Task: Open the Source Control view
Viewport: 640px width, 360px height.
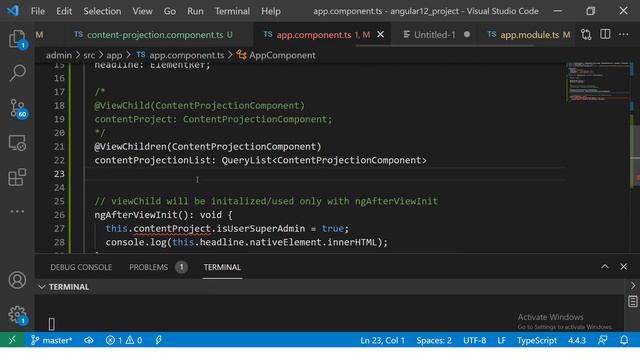Action: click(17, 109)
